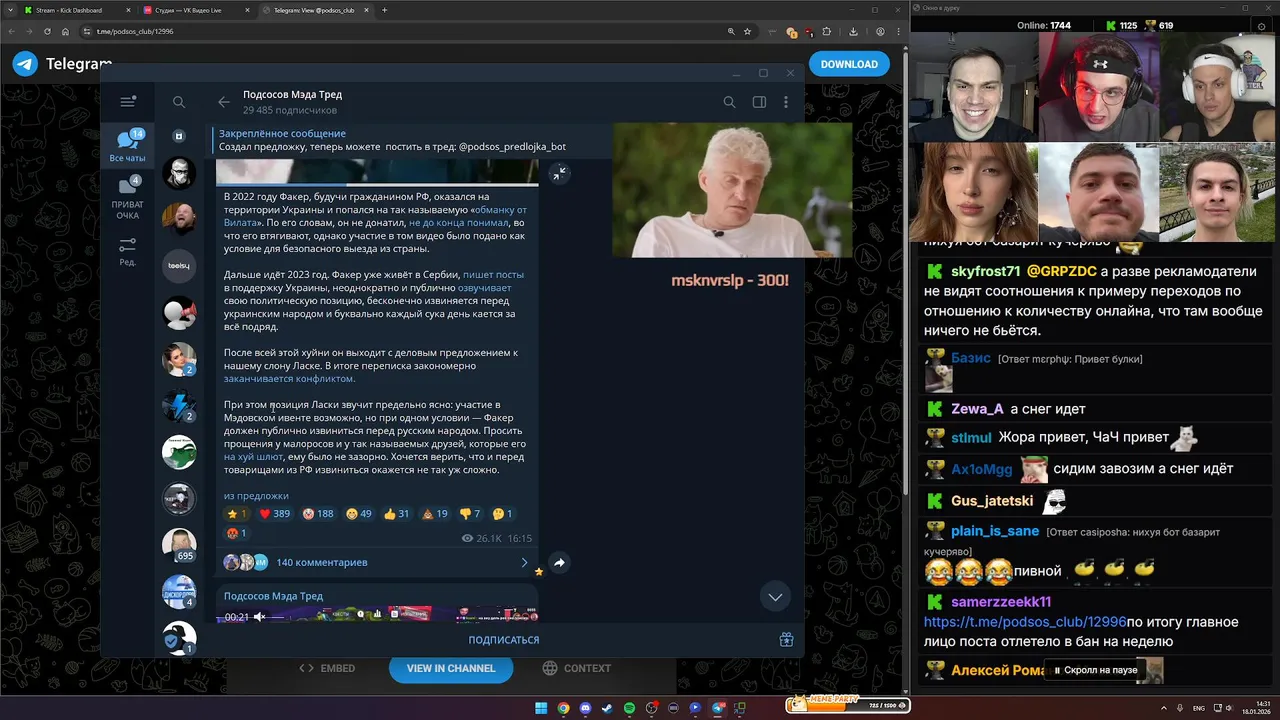Open gift icon next to Подписаться

[787, 640]
